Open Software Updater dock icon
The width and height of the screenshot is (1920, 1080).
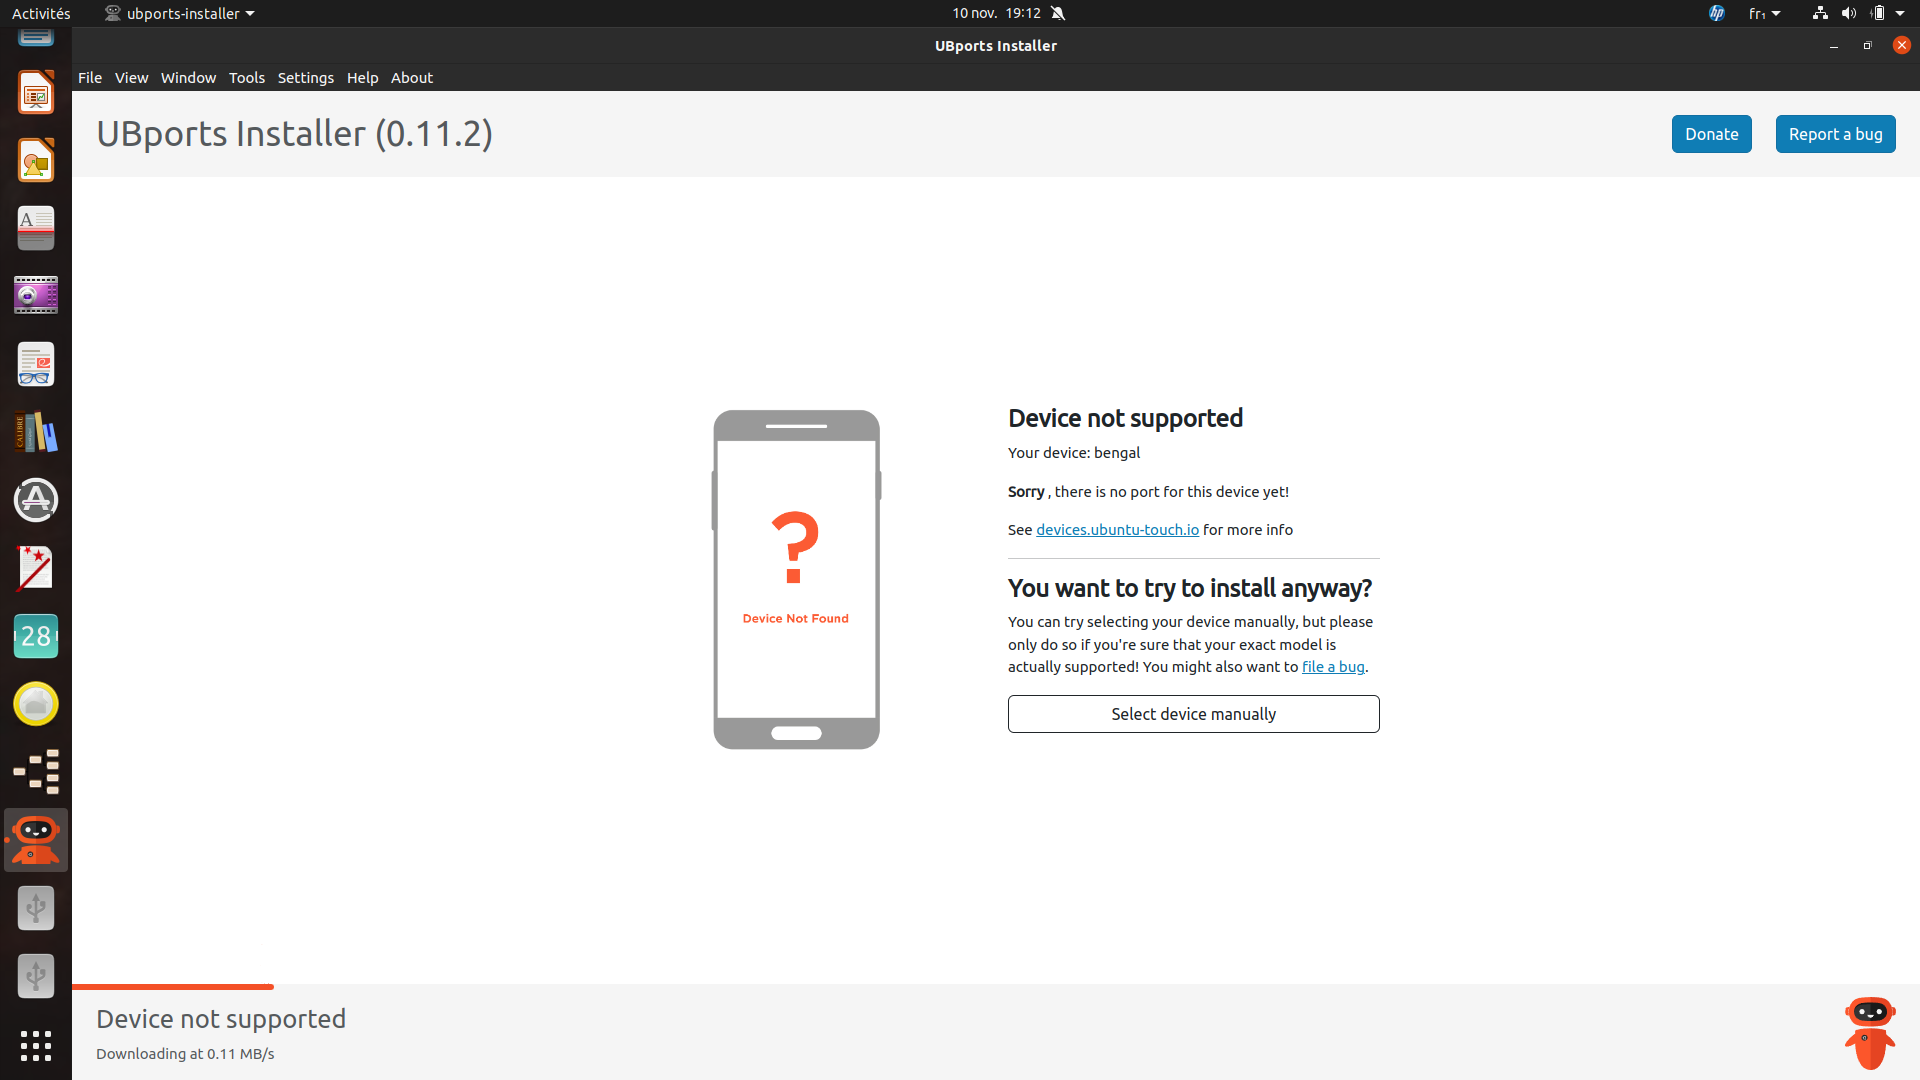click(36, 500)
